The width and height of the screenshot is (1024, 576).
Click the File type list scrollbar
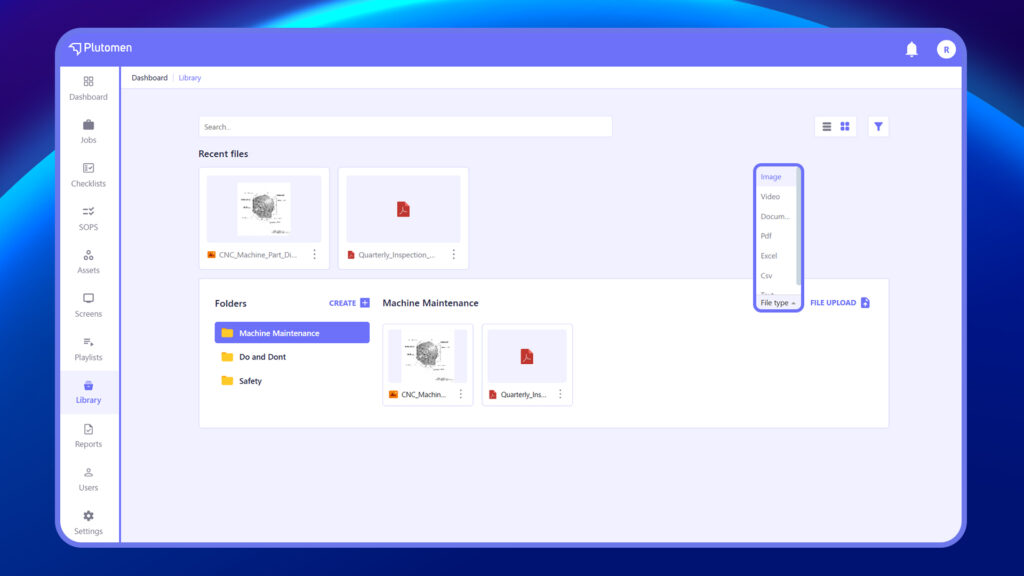pos(798,226)
